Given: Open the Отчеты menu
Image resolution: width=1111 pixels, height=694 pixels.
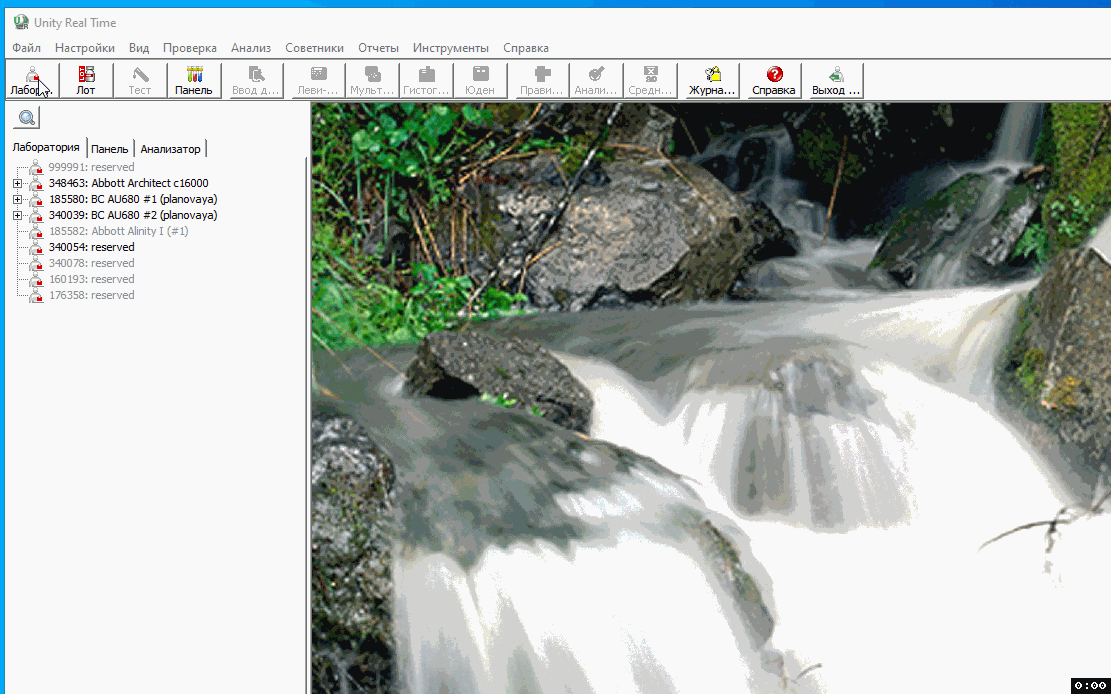Looking at the screenshot, I should click(x=378, y=48).
